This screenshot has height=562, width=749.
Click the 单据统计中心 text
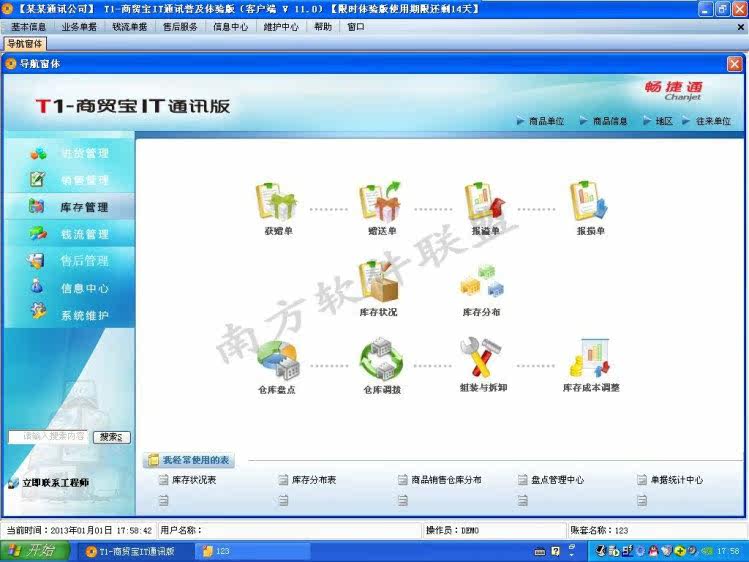click(677, 480)
